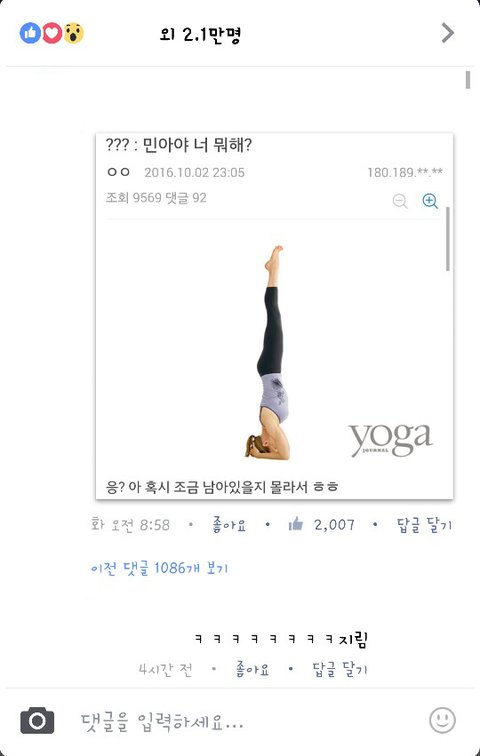The width and height of the screenshot is (480, 756).
Task: Tap the 외 2.1만명 reactions count
Action: 200,34
